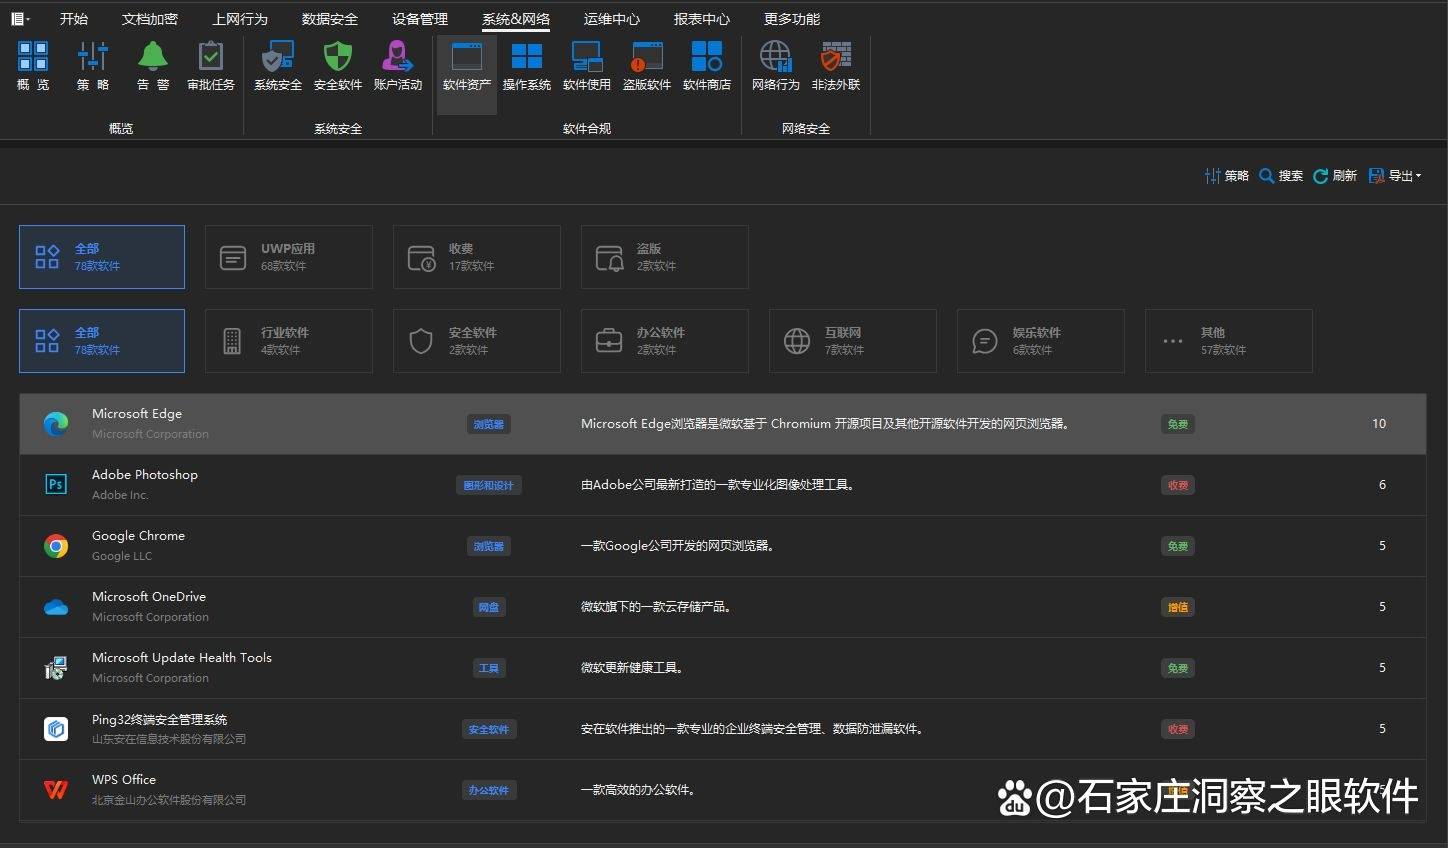Select the 办公软件 2款软件 category card
1448x848 pixels.
[665, 341]
